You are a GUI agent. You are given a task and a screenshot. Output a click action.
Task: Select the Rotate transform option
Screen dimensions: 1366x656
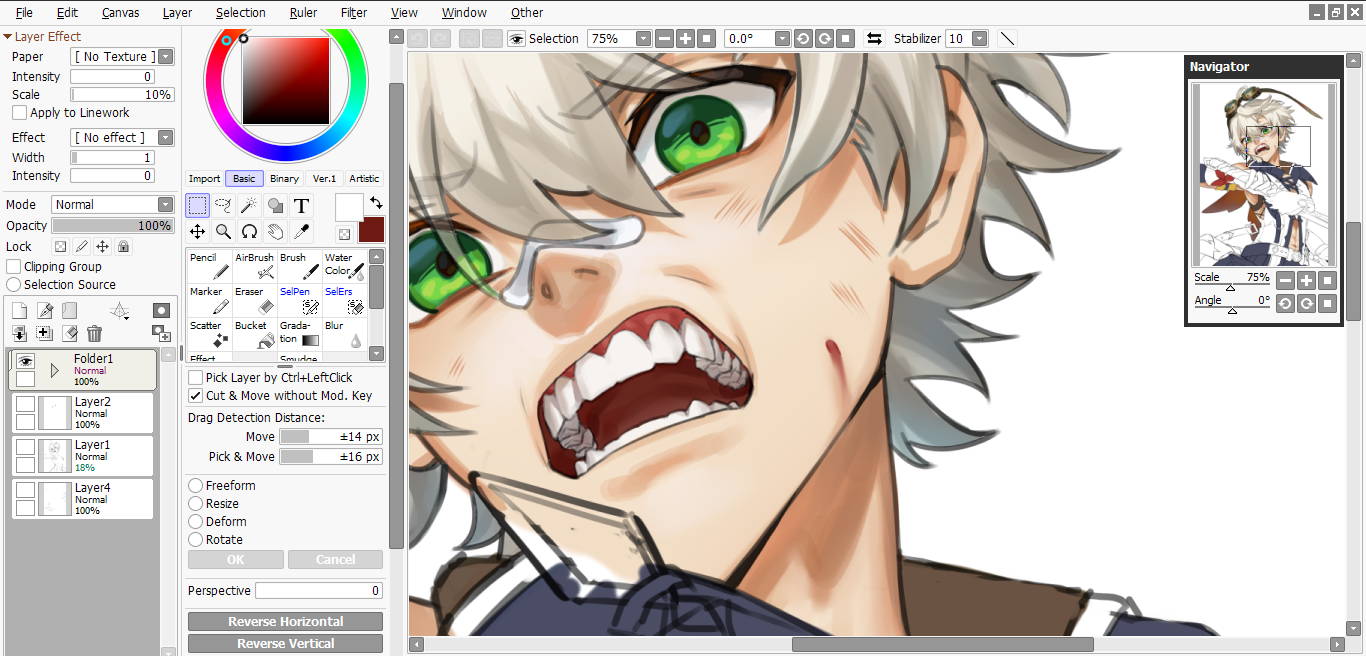[x=196, y=539]
